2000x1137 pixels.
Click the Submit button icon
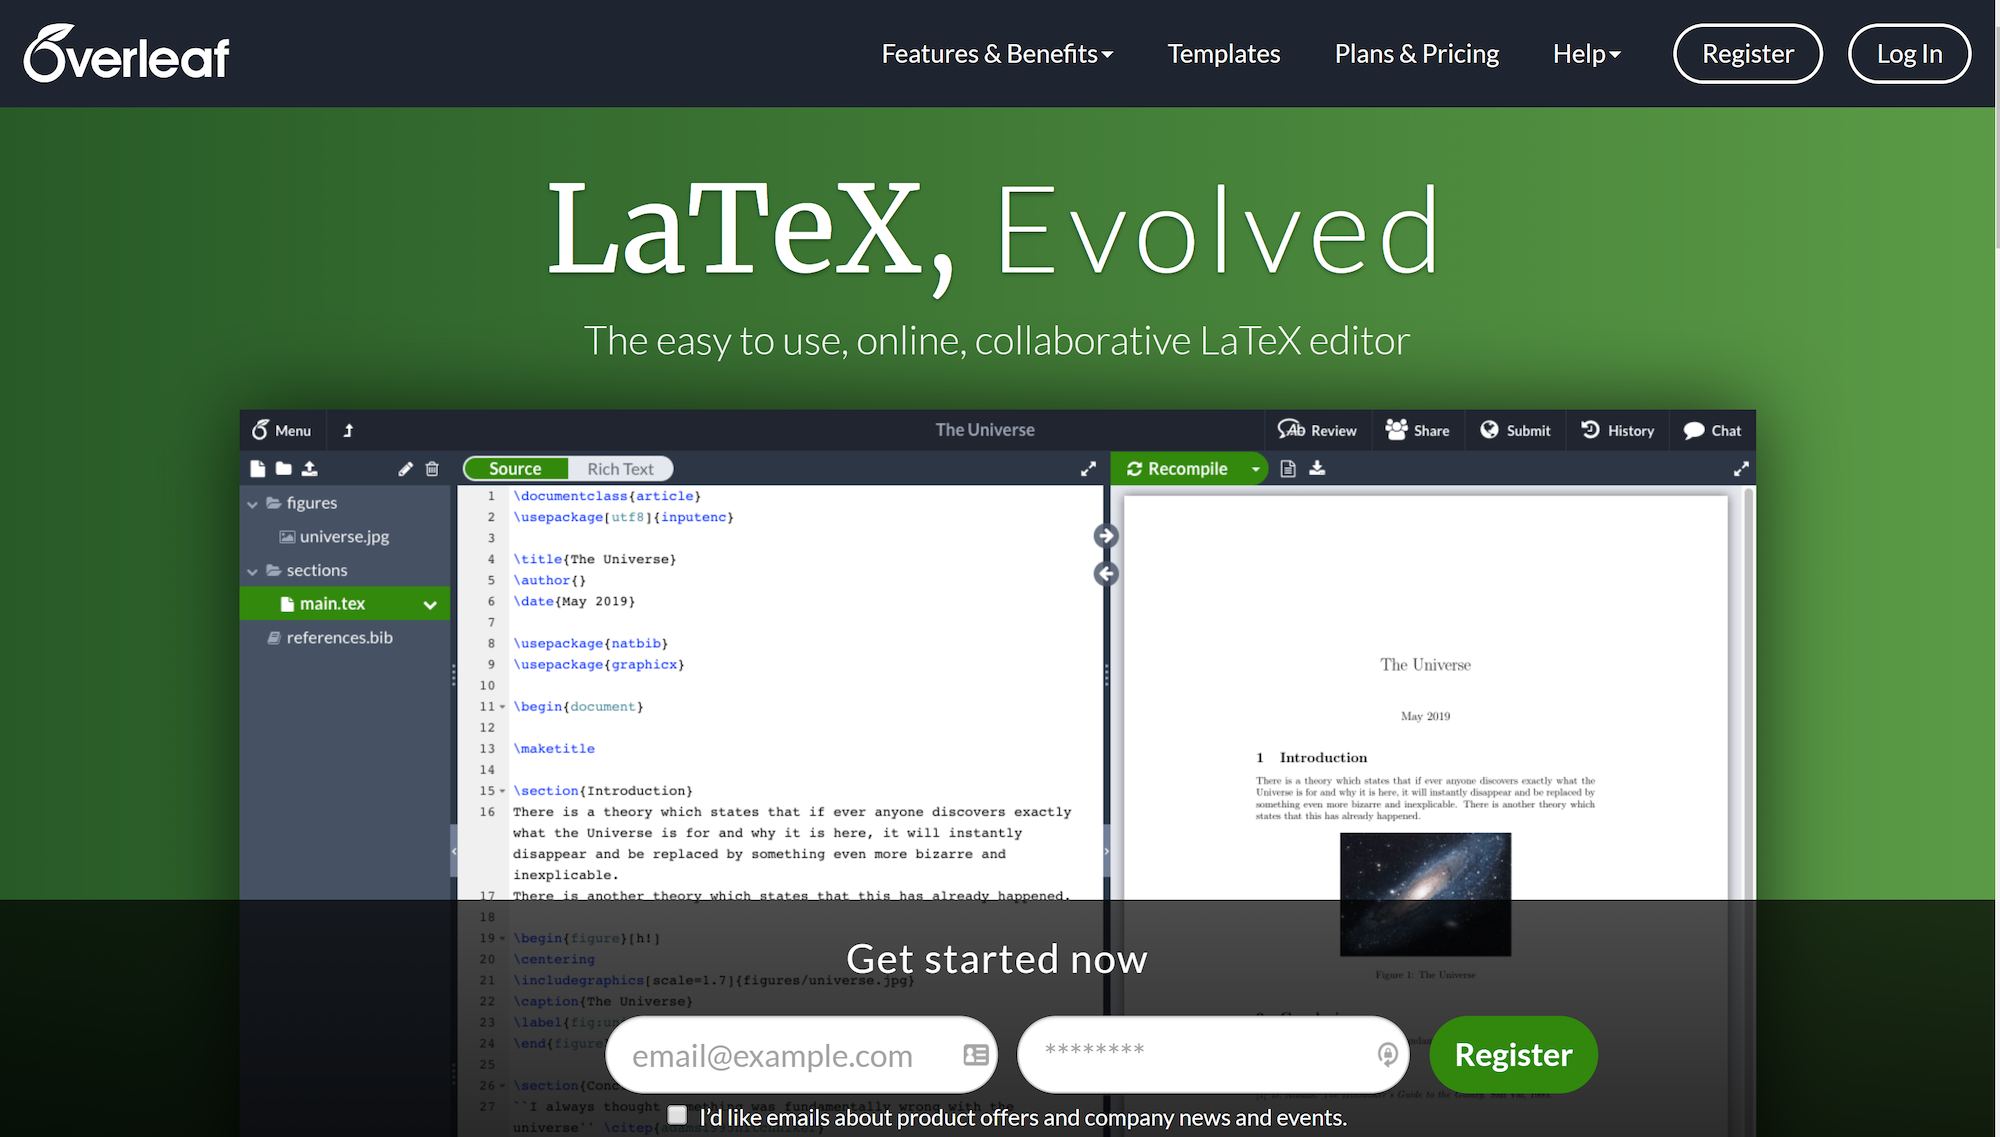coord(1489,430)
